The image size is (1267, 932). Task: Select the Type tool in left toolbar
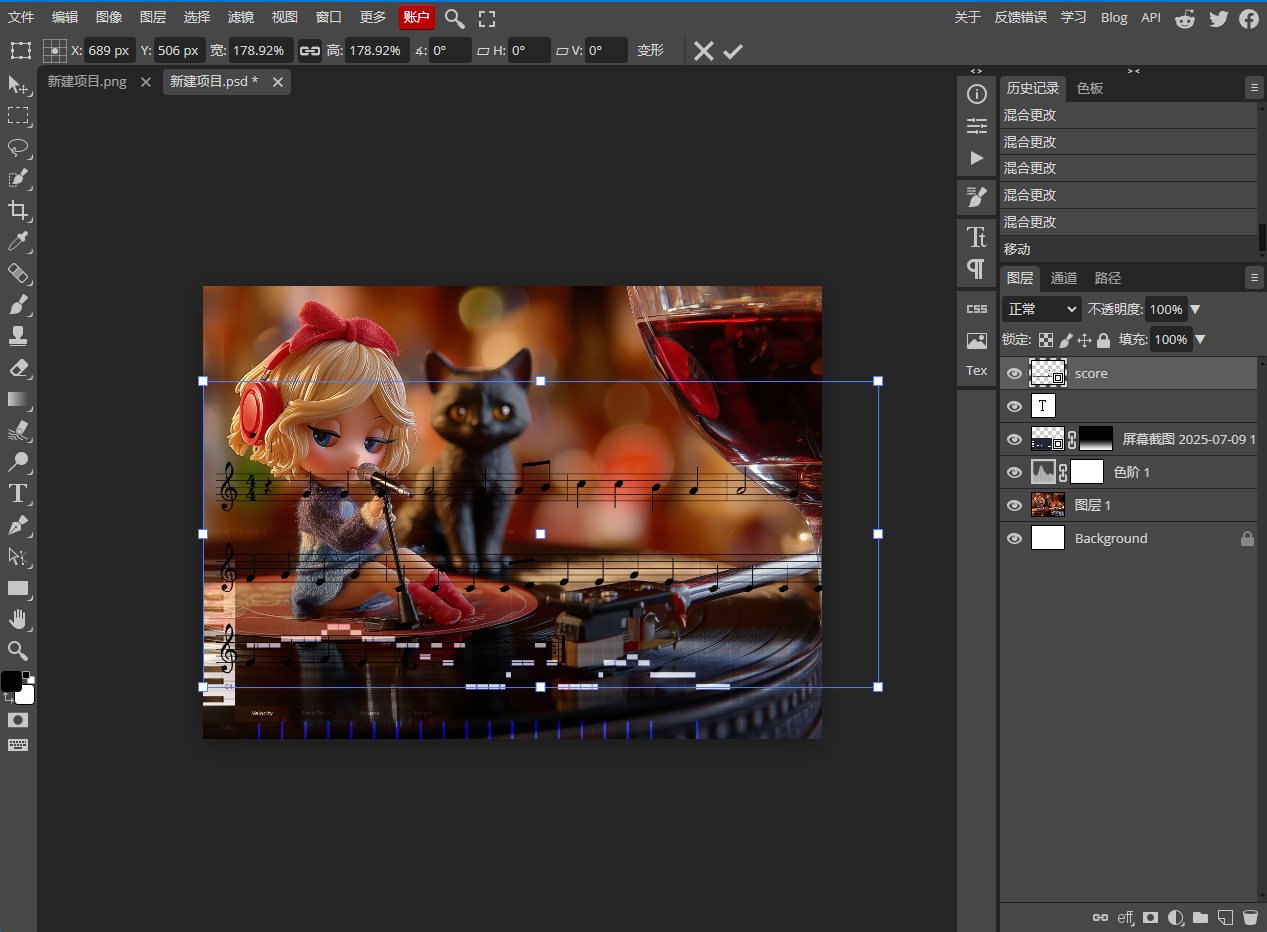(18, 493)
